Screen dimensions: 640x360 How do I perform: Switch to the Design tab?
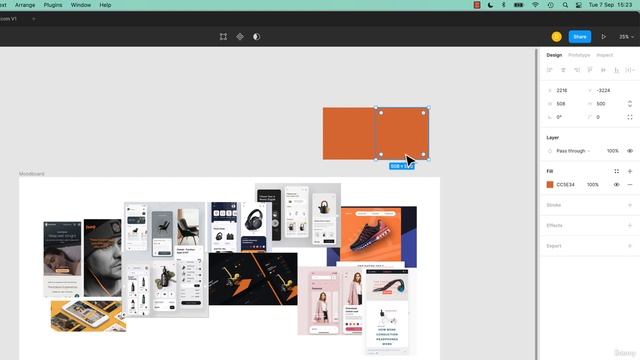click(554, 55)
